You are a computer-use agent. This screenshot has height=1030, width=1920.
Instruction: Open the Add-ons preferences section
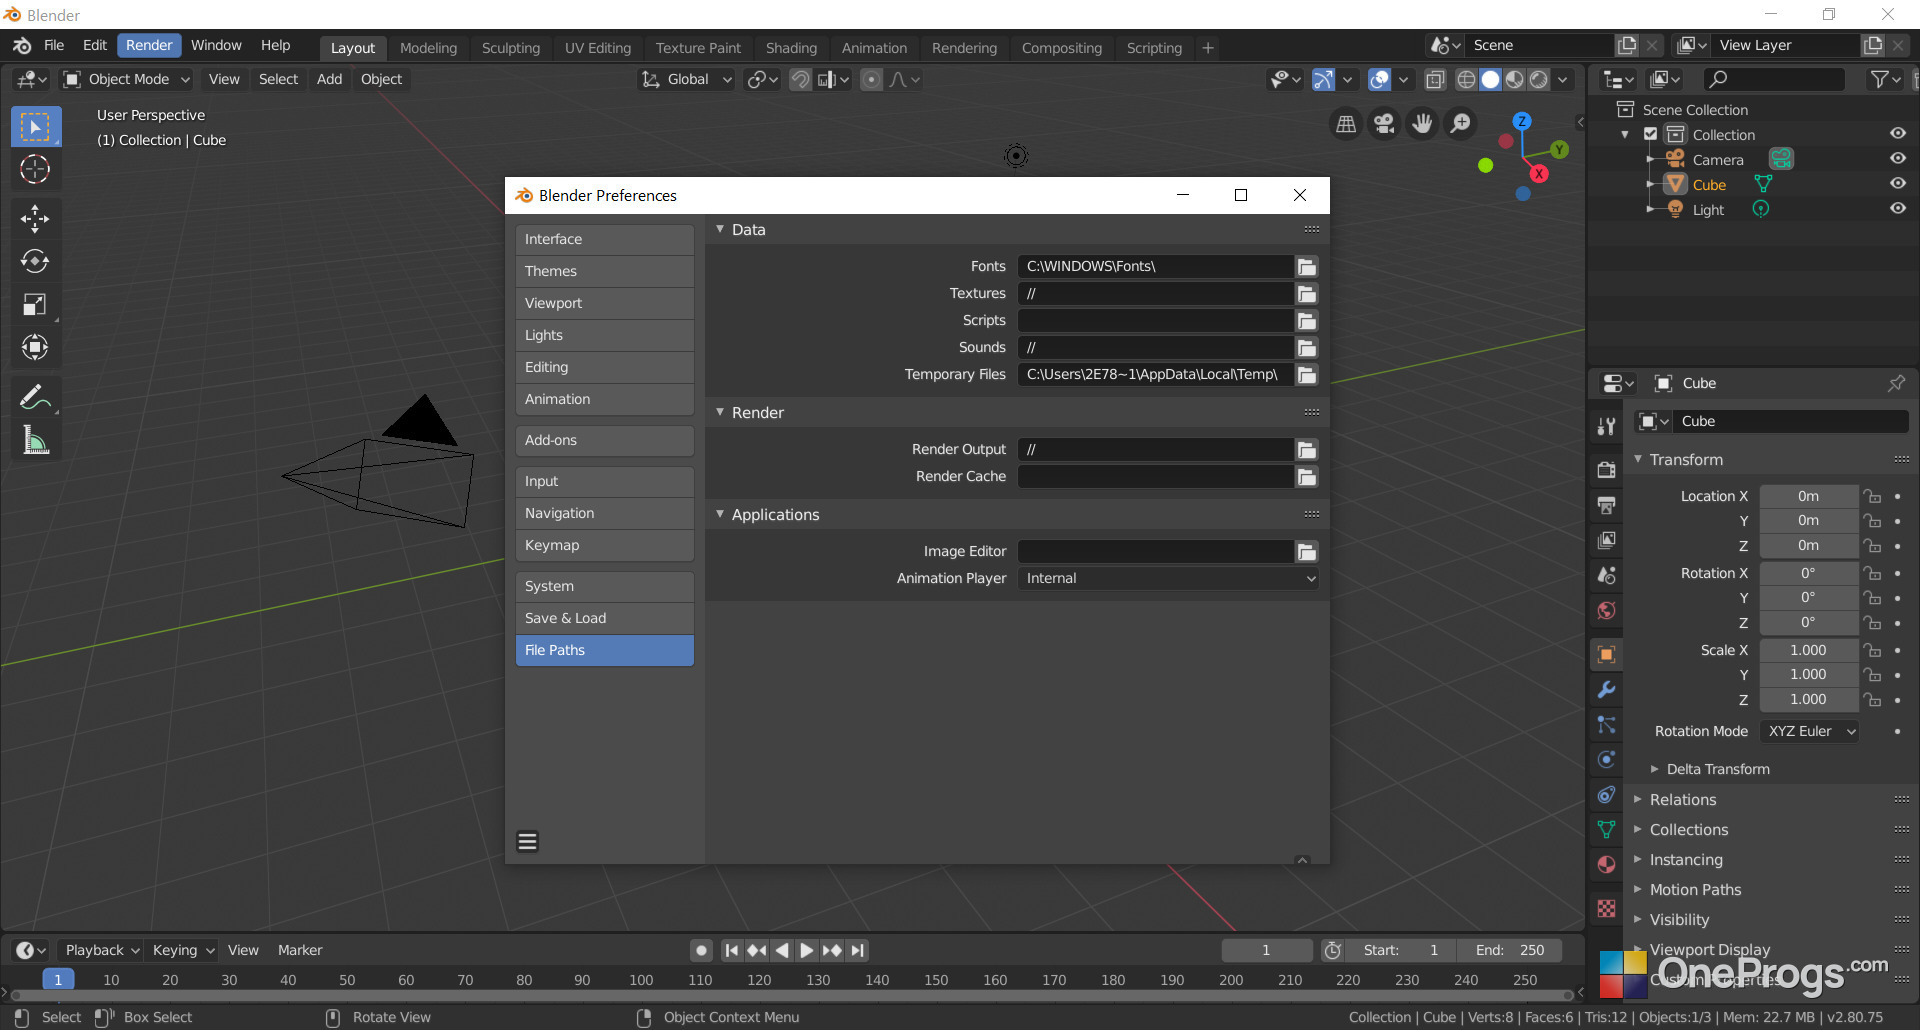[604, 440]
